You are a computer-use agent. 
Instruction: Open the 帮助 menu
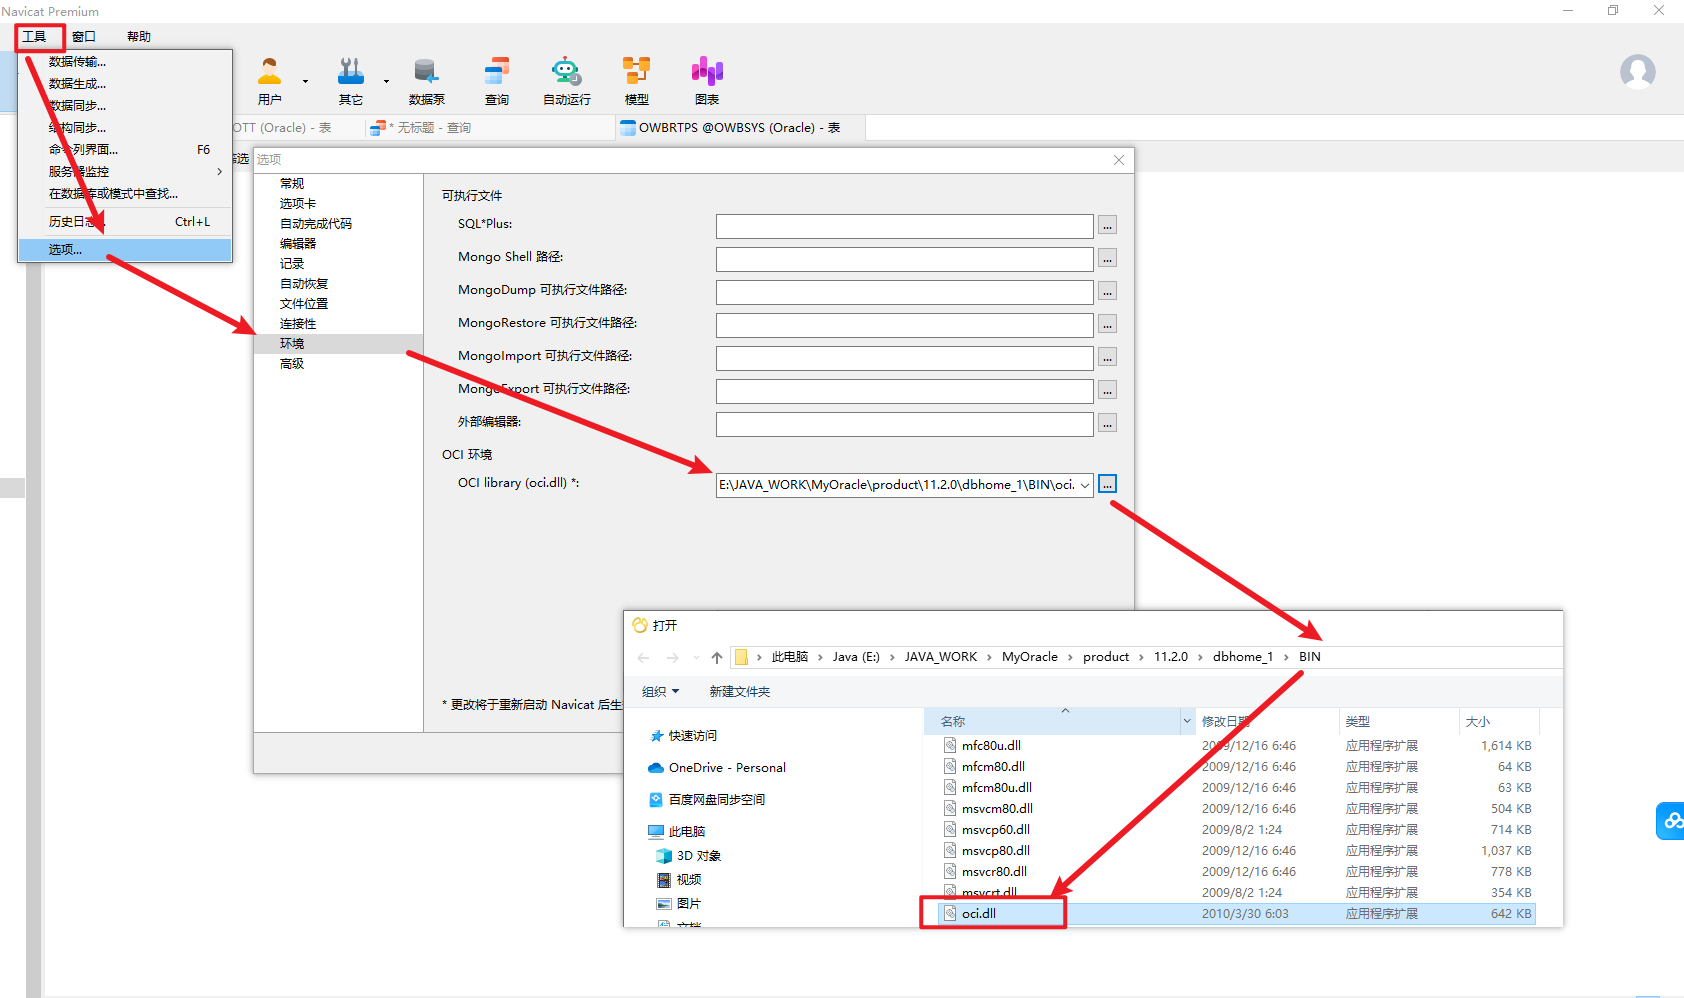(138, 36)
